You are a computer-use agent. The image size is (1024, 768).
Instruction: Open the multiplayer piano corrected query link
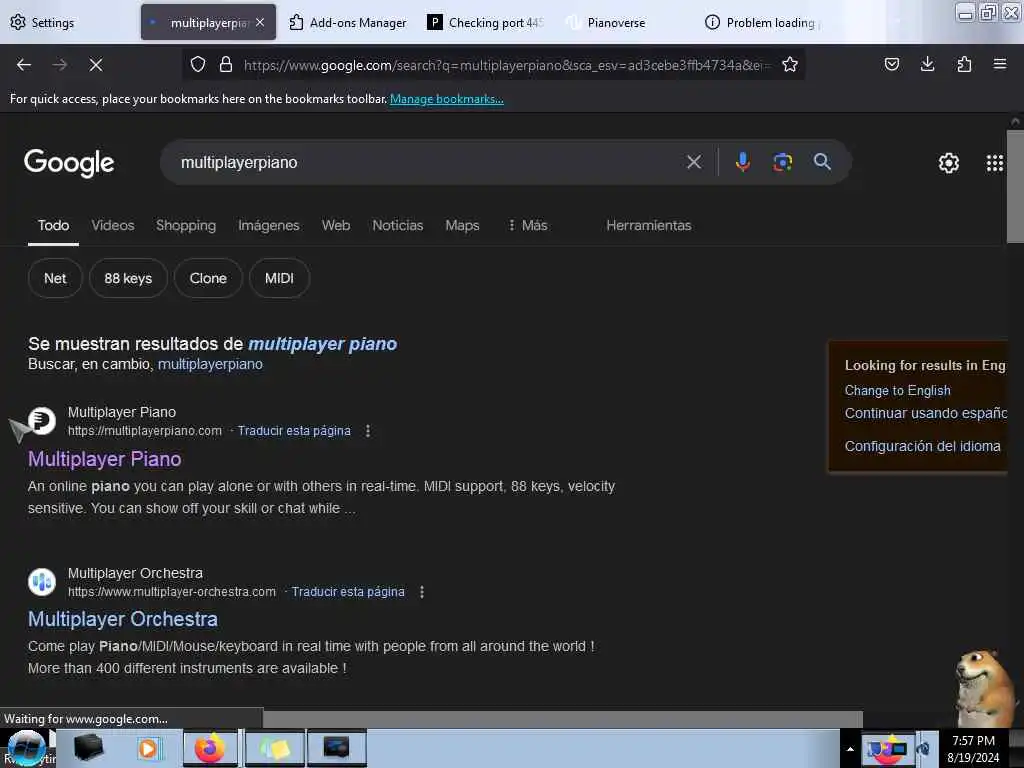323,344
